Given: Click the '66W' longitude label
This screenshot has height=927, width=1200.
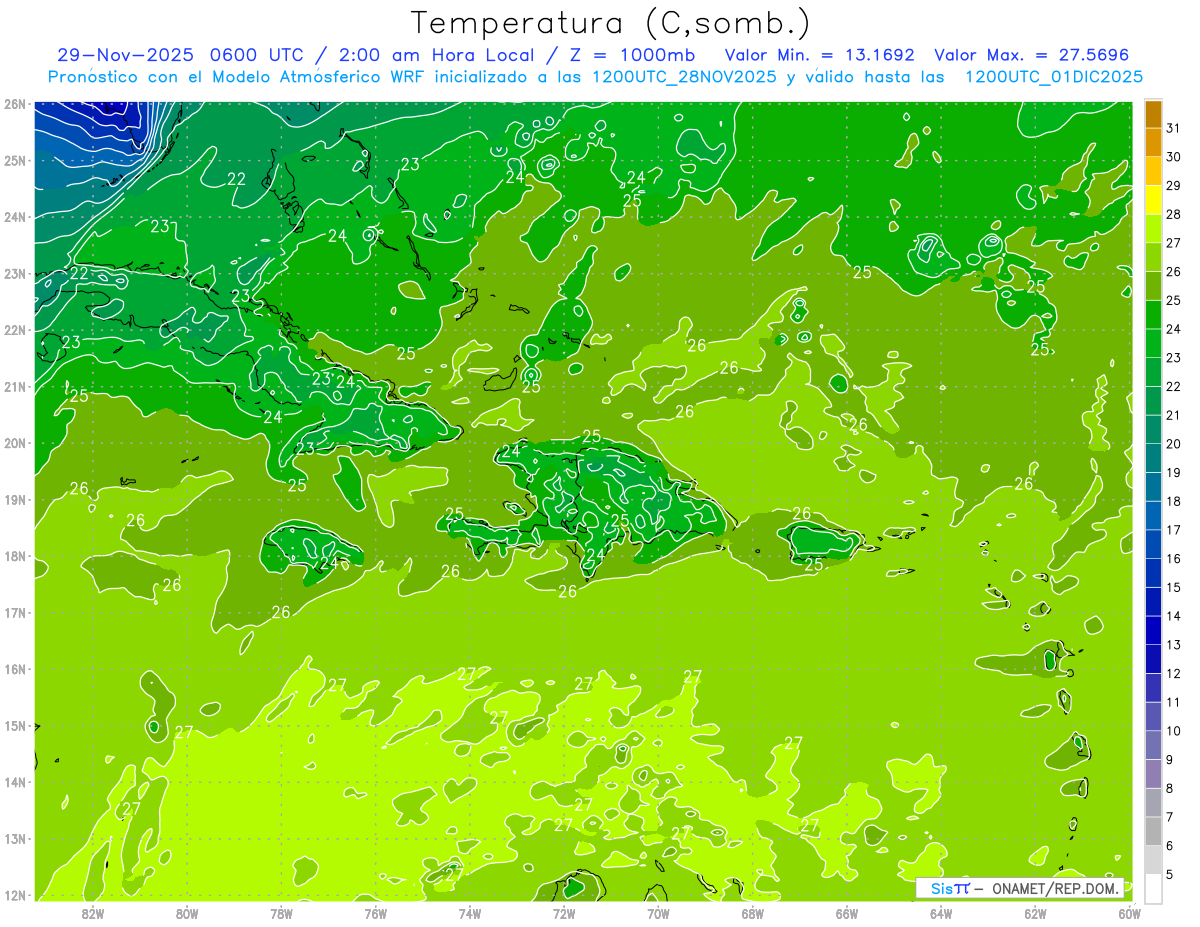Looking at the screenshot, I should point(846,913).
